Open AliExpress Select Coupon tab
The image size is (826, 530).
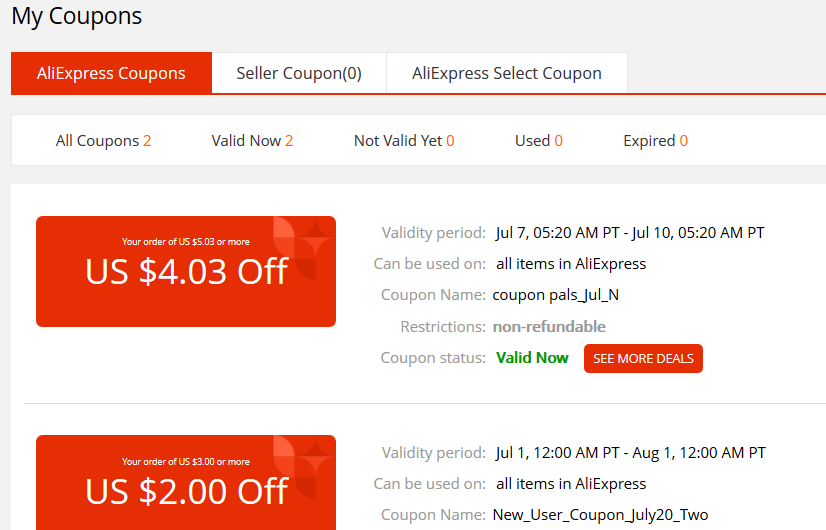pyautogui.click(x=507, y=73)
